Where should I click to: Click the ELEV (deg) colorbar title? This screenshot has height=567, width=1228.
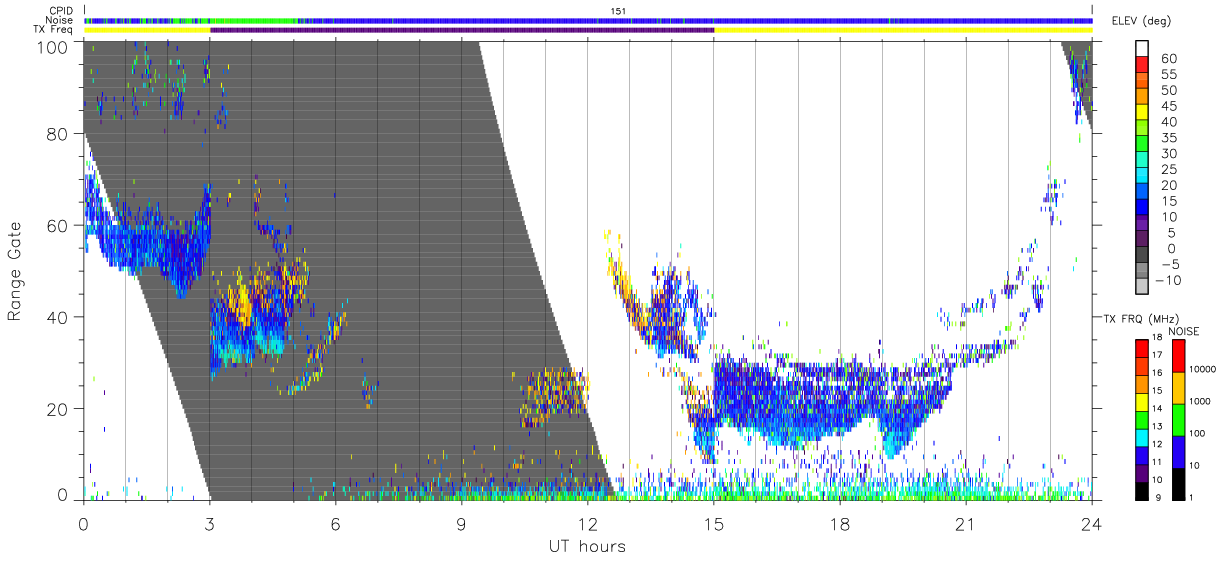pyautogui.click(x=1142, y=21)
